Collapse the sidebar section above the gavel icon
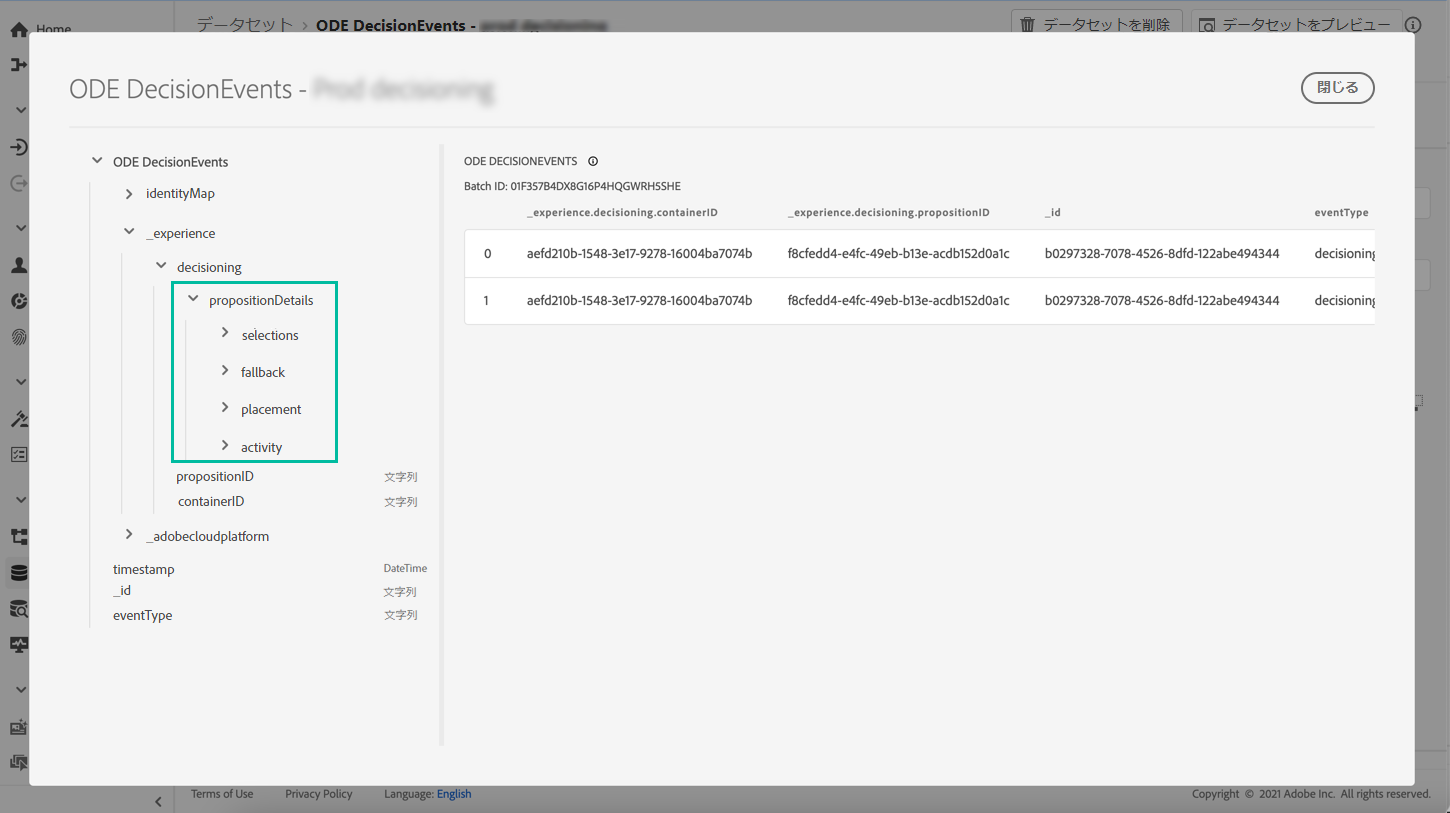Screen dimensions: 1450x813 tap(21, 381)
